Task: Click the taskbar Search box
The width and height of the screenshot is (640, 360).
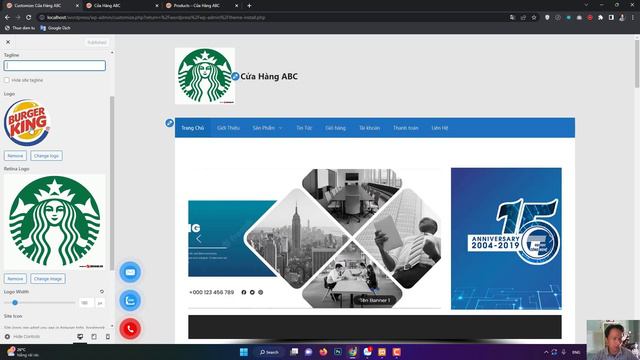Action: pos(269,352)
